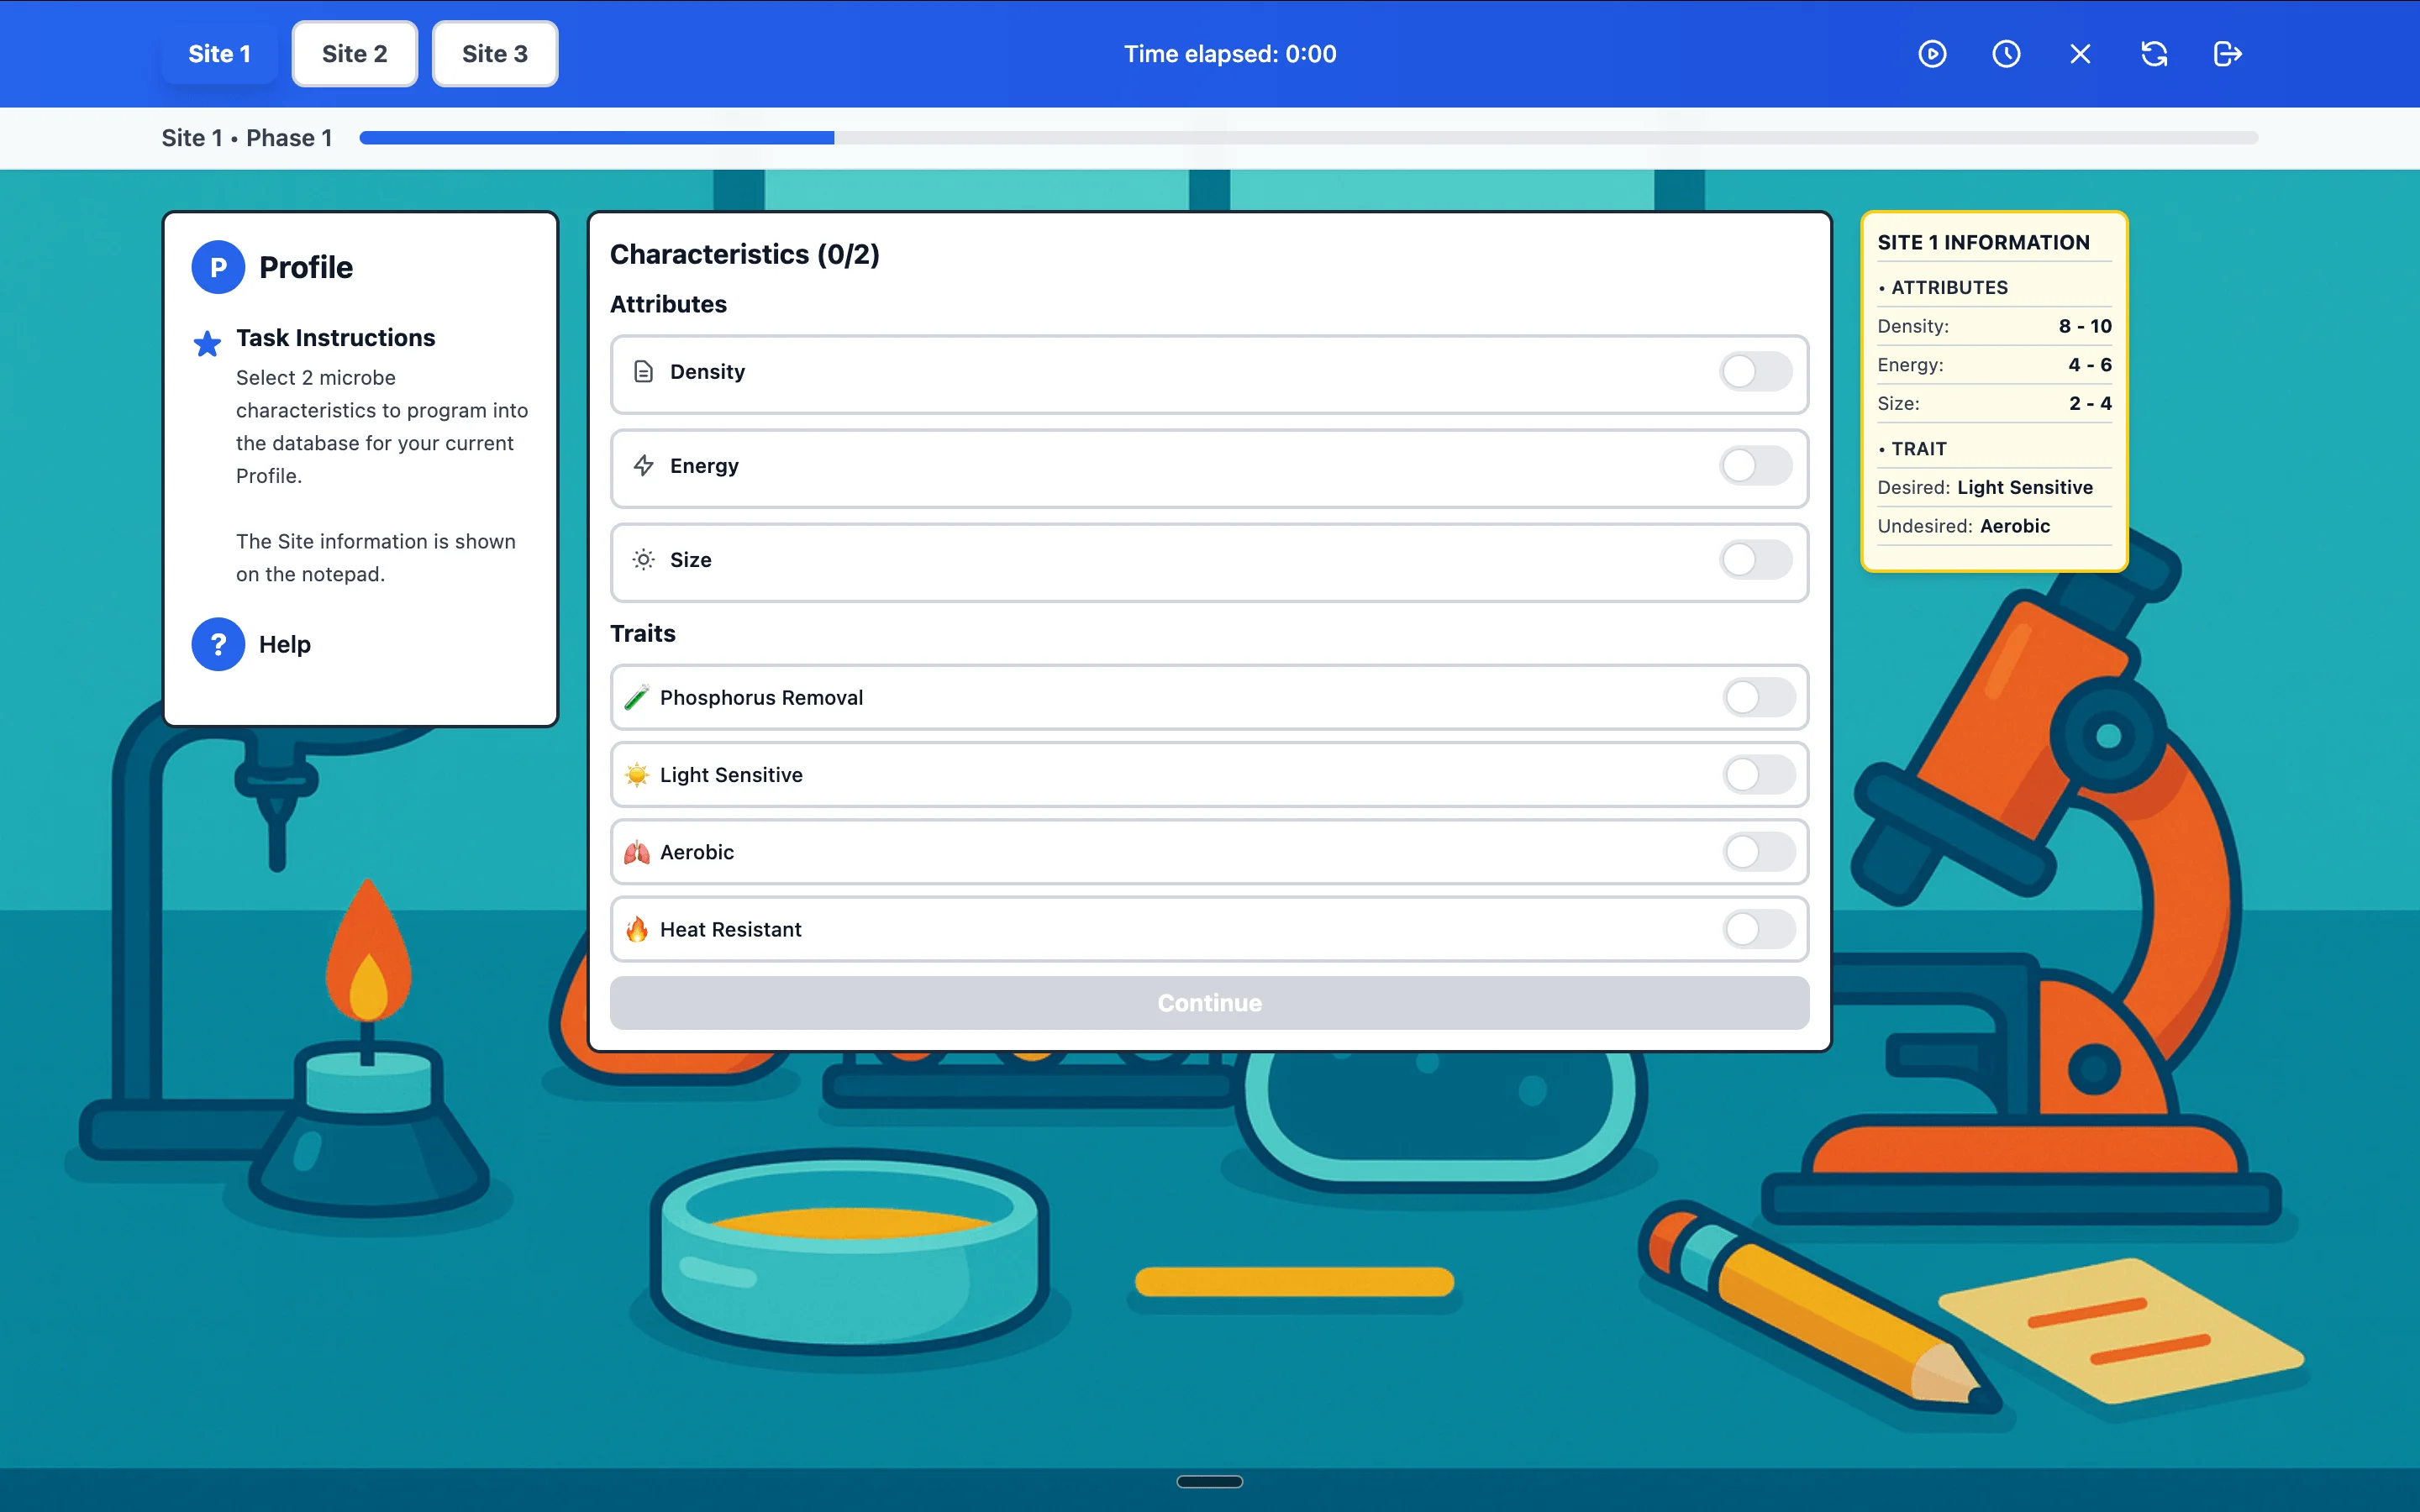Viewport: 2420px width, 1512px height.
Task: Click the refresh arrows icon
Action: [x=2154, y=54]
